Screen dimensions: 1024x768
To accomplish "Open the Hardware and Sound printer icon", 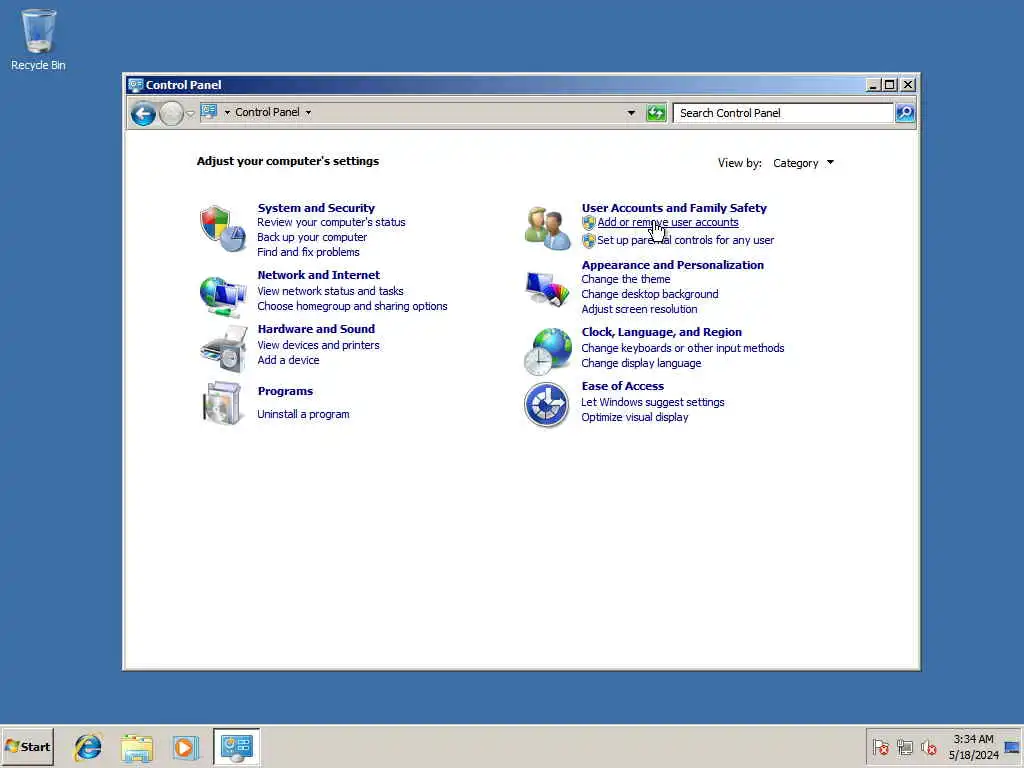I will pos(223,349).
